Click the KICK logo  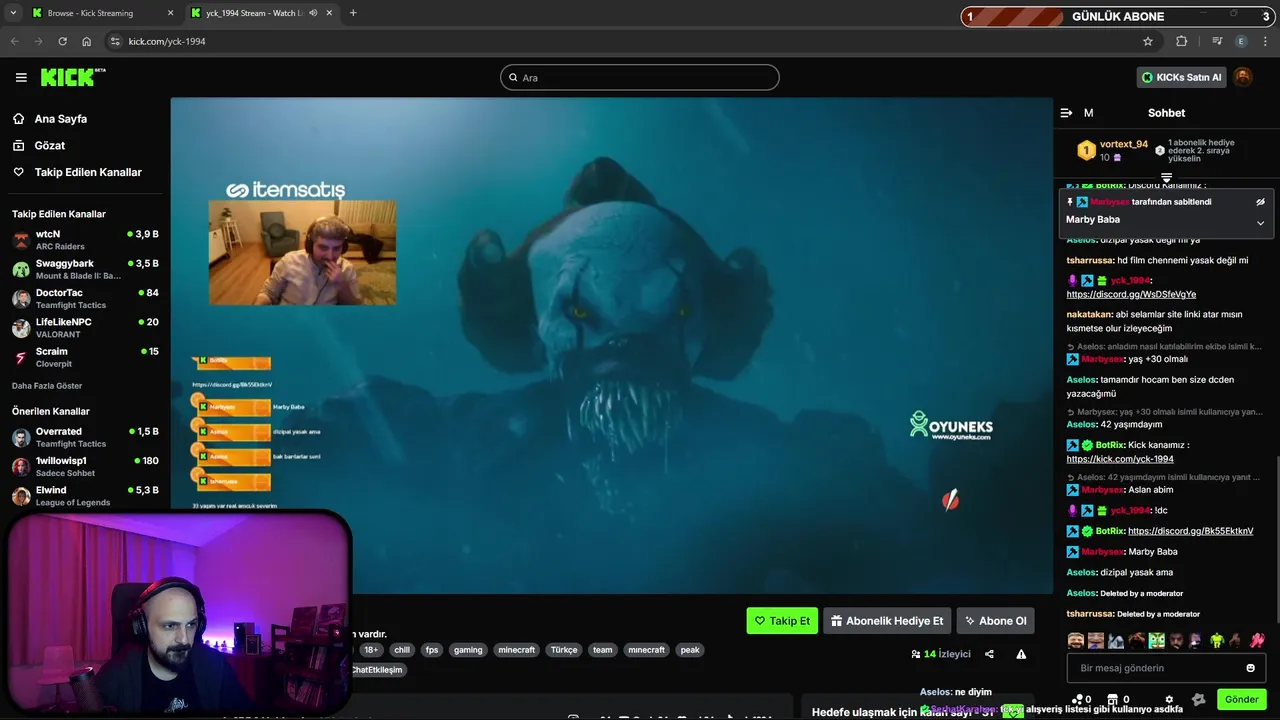[72, 77]
